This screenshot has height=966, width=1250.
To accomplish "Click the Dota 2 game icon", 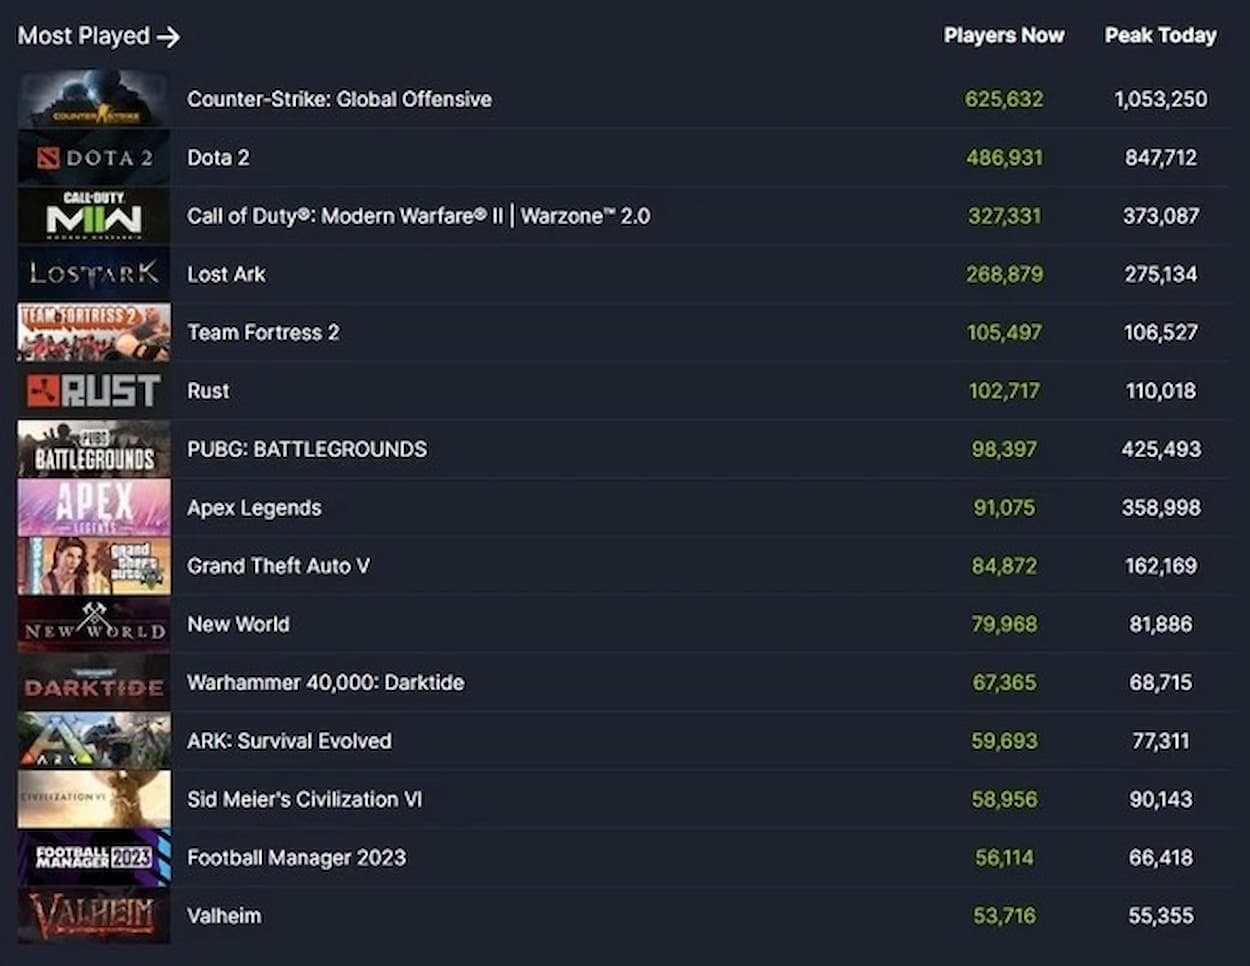I will [94, 157].
